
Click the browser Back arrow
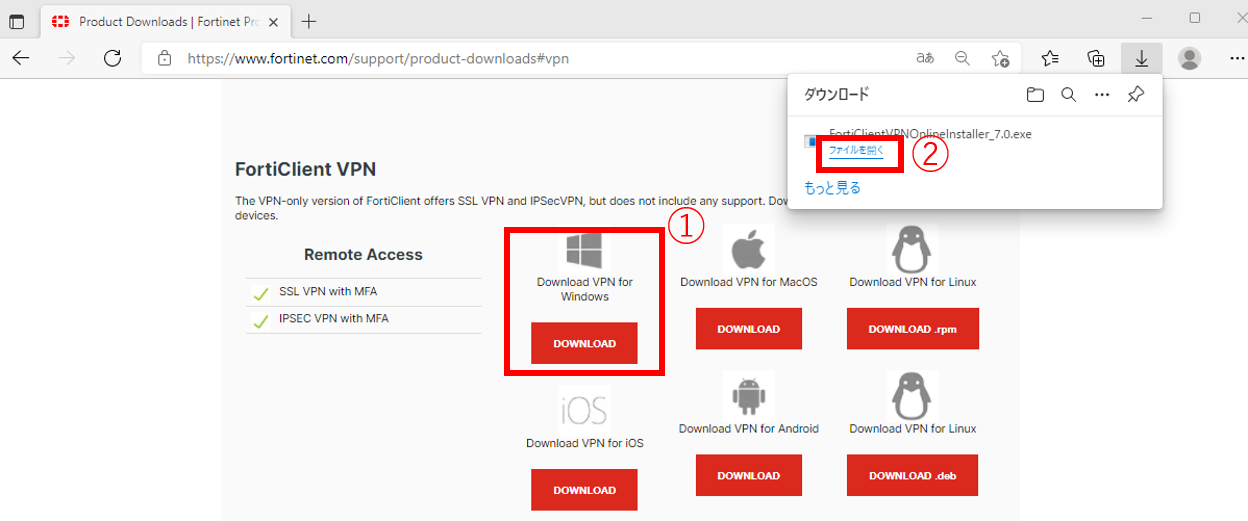click(20, 58)
